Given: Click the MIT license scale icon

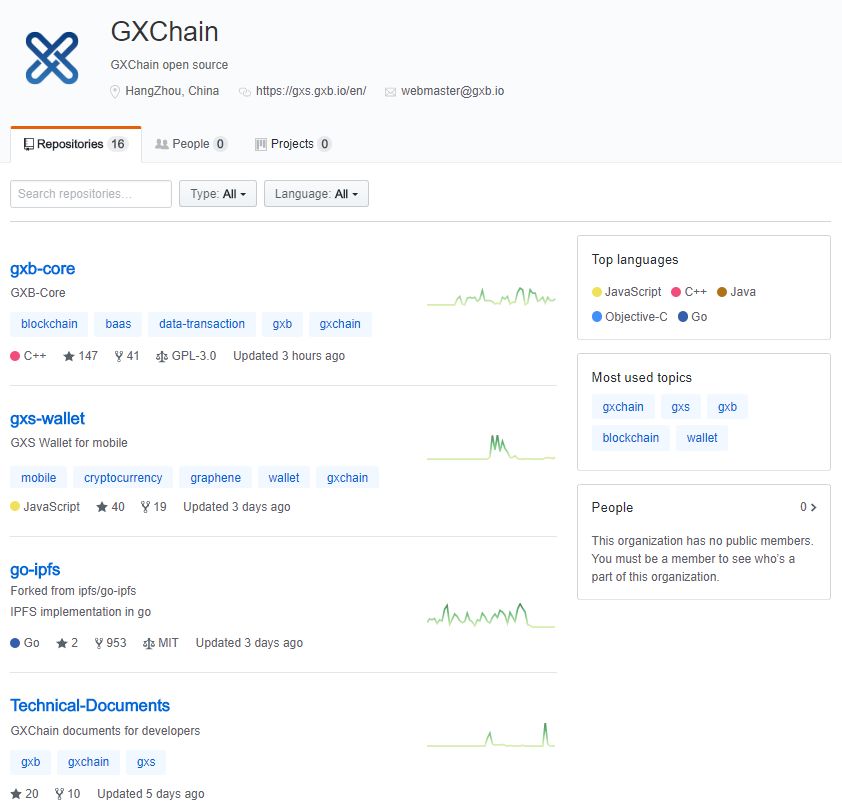Looking at the screenshot, I should [x=149, y=643].
